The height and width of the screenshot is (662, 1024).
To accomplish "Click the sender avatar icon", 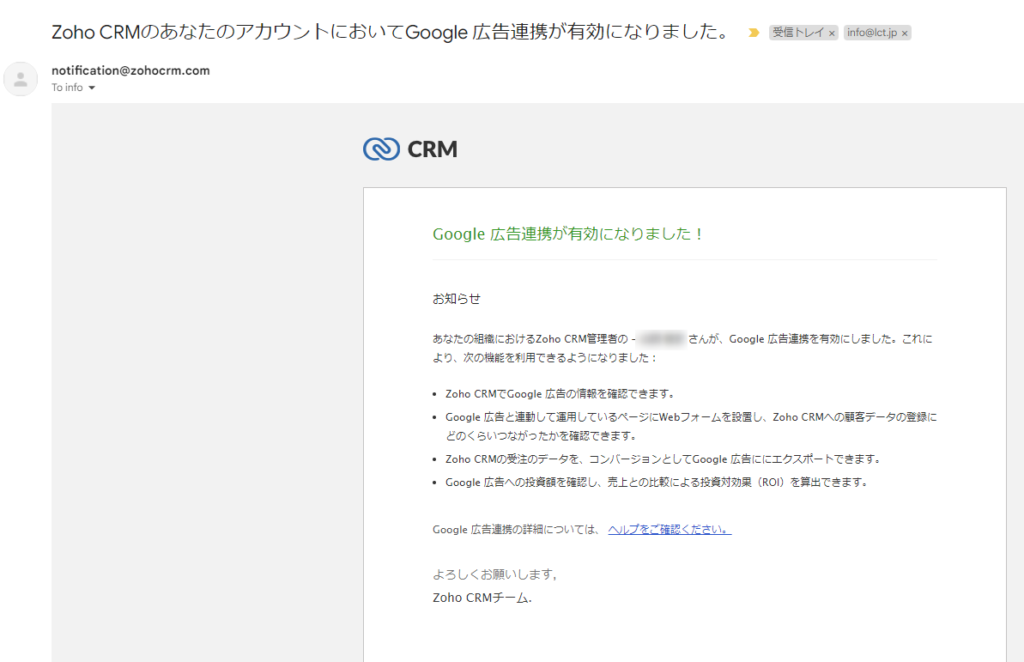I will coord(21,79).
